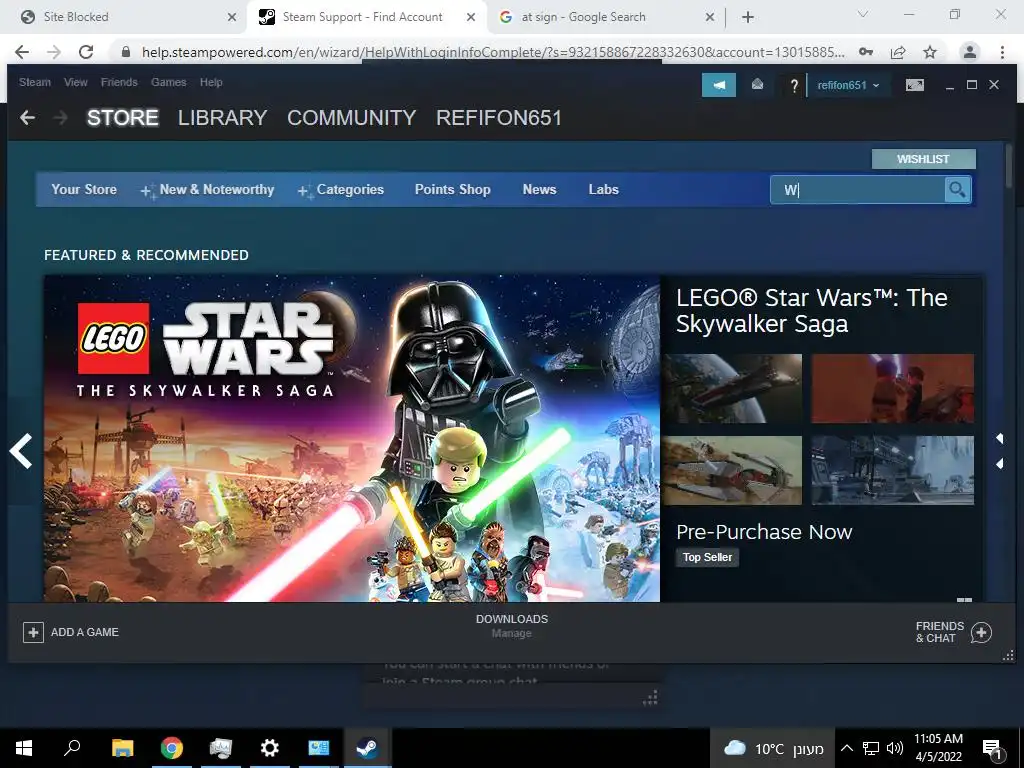
Task: Reload the Chrome page
Action: tap(86, 52)
